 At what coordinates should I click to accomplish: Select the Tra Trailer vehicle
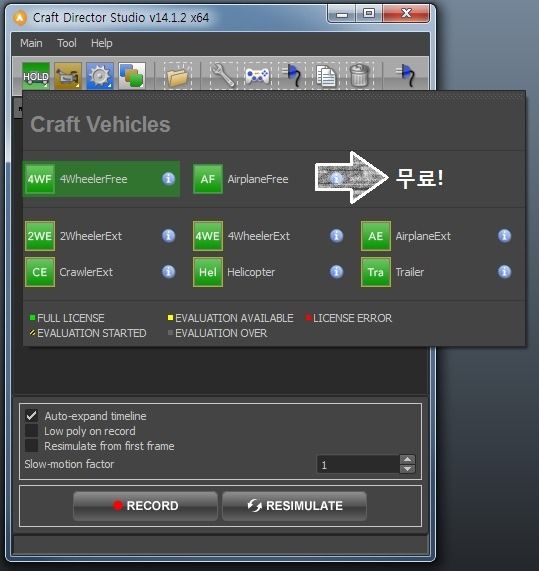click(375, 272)
